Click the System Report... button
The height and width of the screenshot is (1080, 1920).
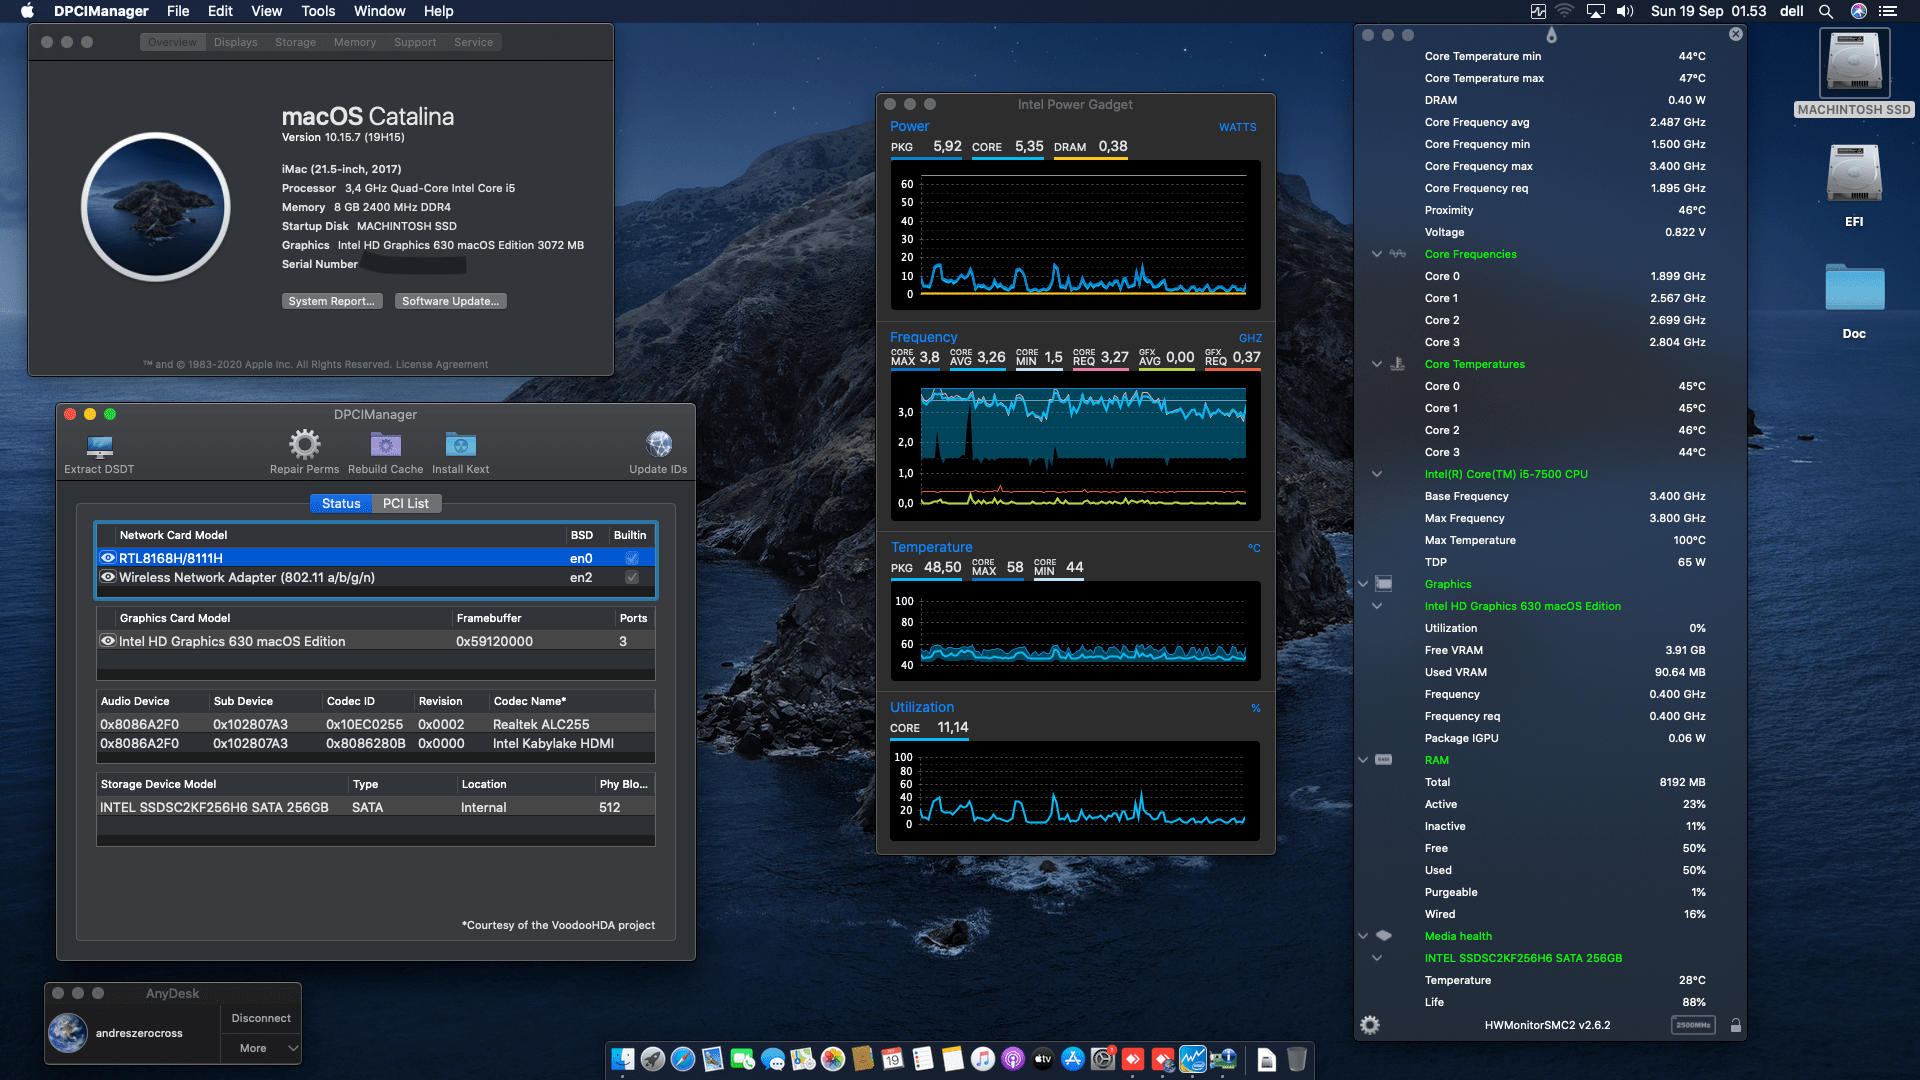pos(332,301)
